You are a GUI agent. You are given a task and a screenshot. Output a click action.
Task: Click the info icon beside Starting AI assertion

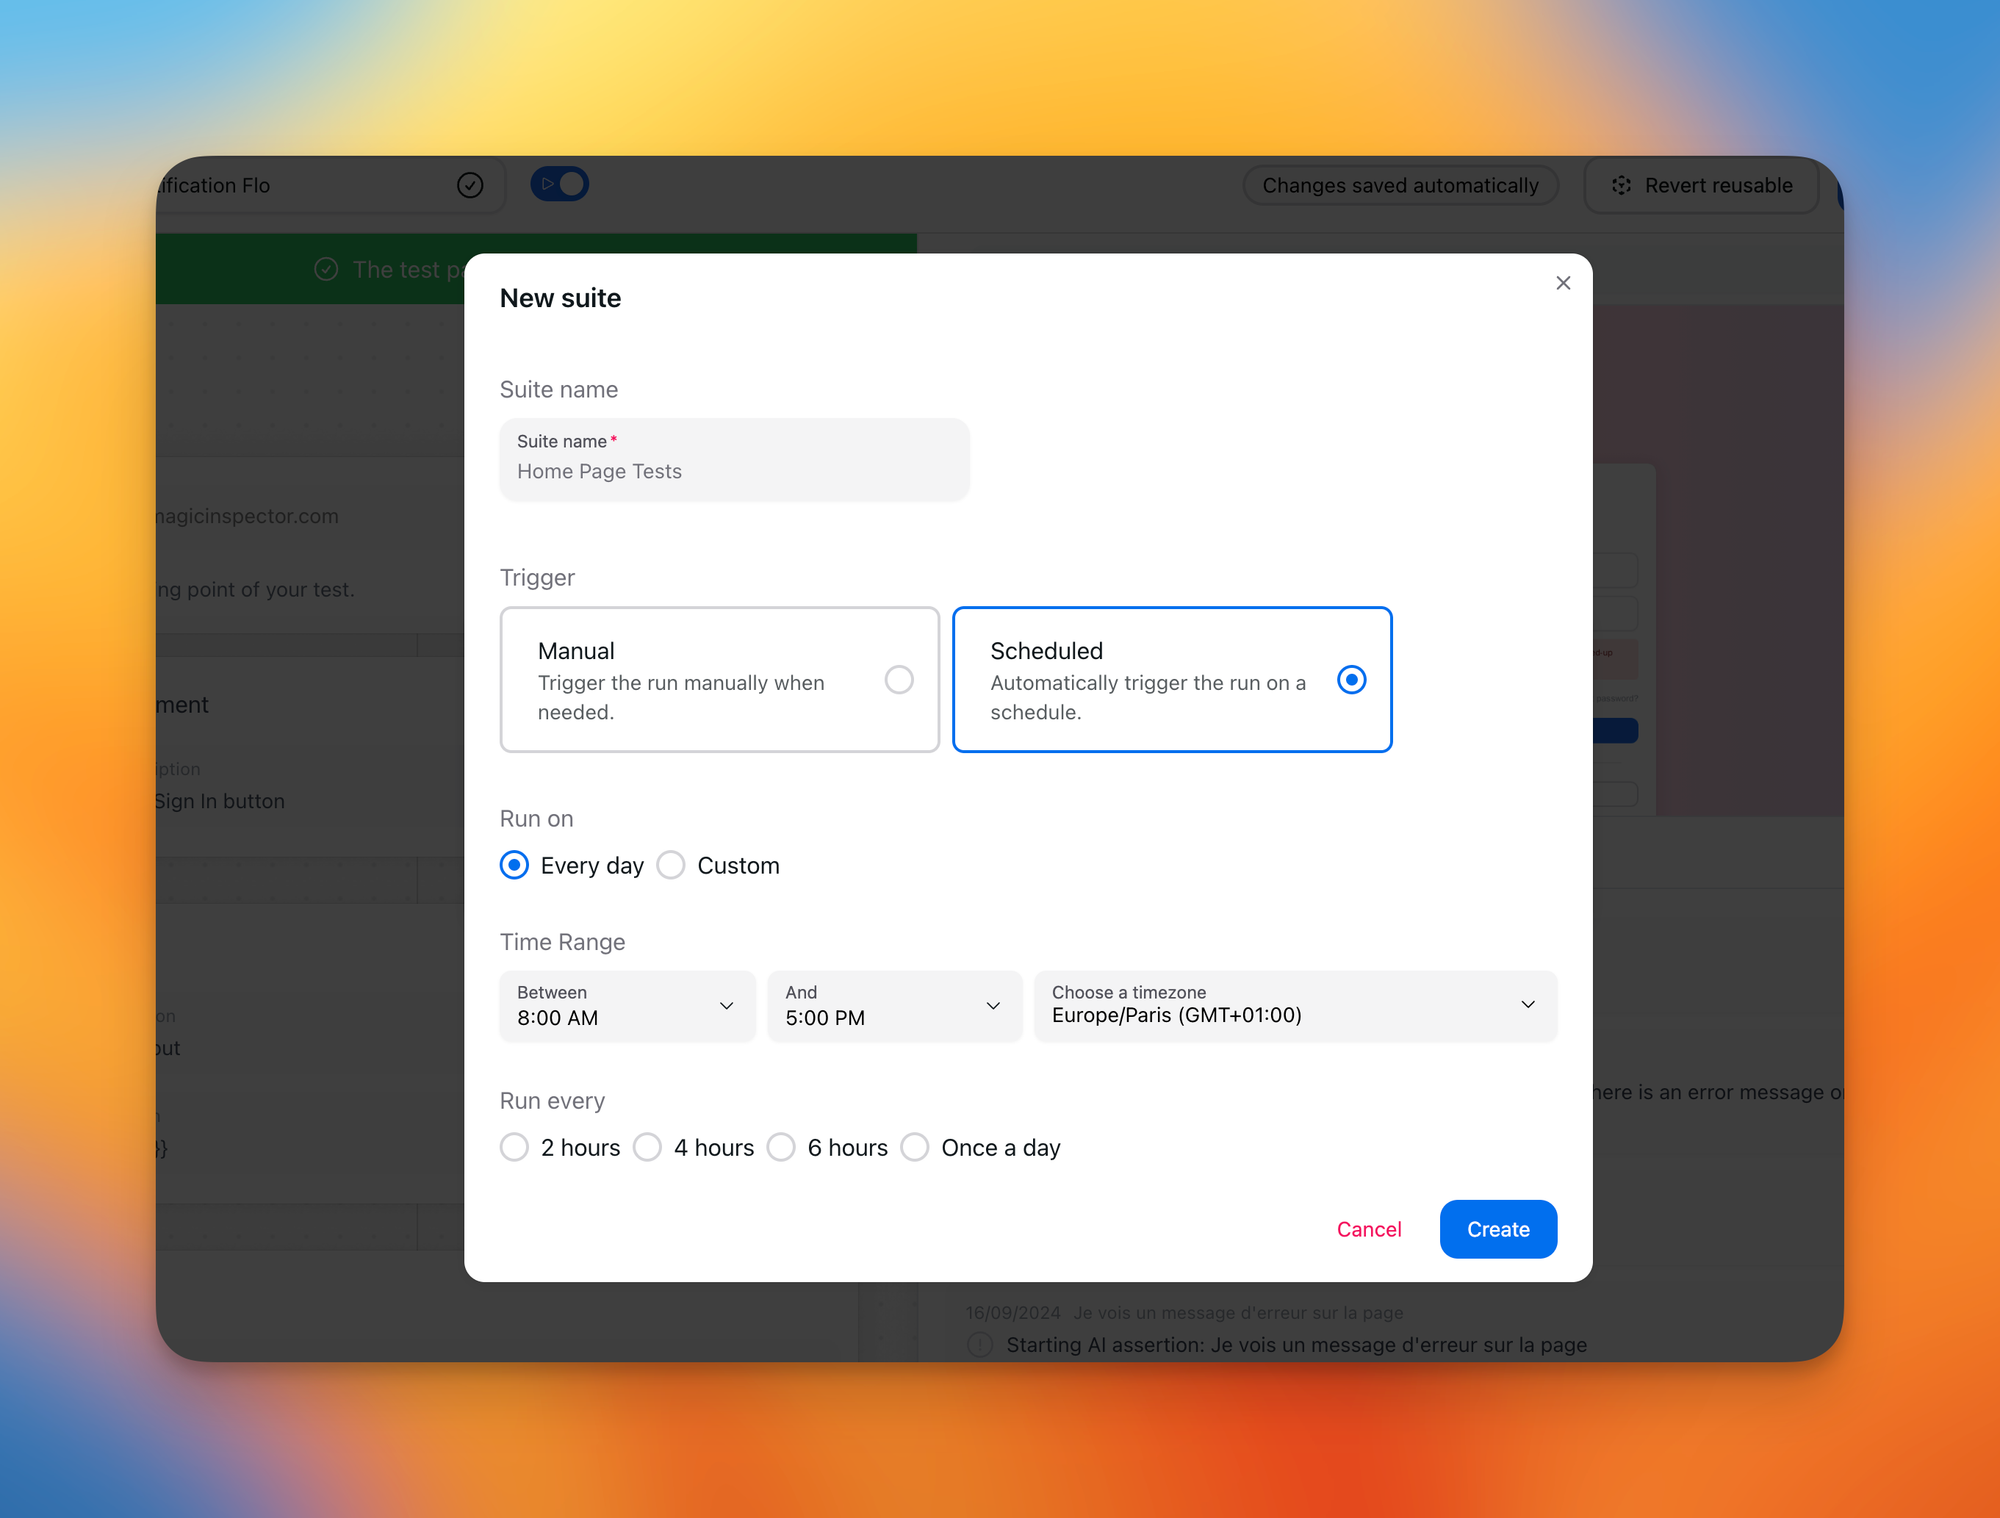coord(980,1344)
